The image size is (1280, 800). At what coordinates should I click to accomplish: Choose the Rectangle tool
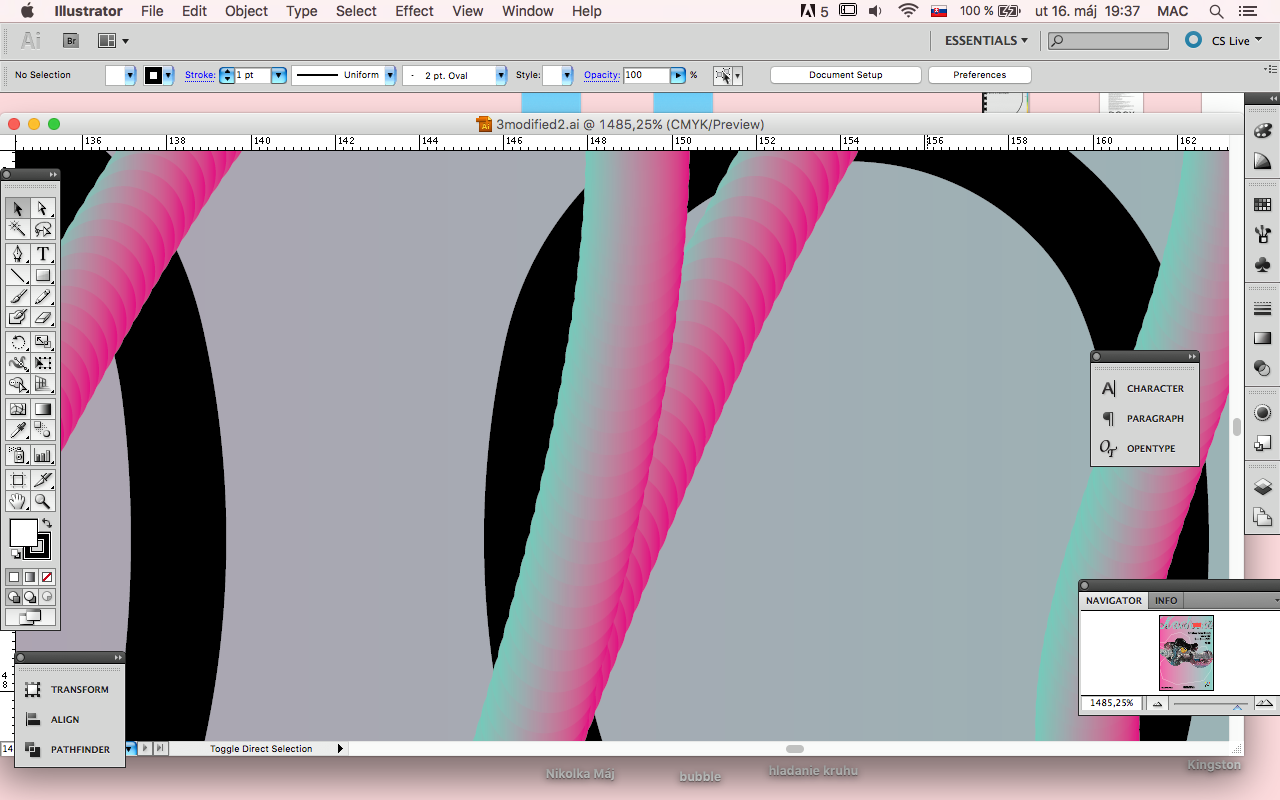[42, 275]
